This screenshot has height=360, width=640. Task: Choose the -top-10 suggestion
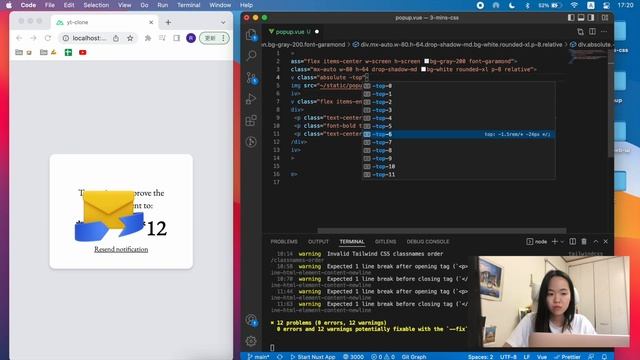tap(458, 167)
